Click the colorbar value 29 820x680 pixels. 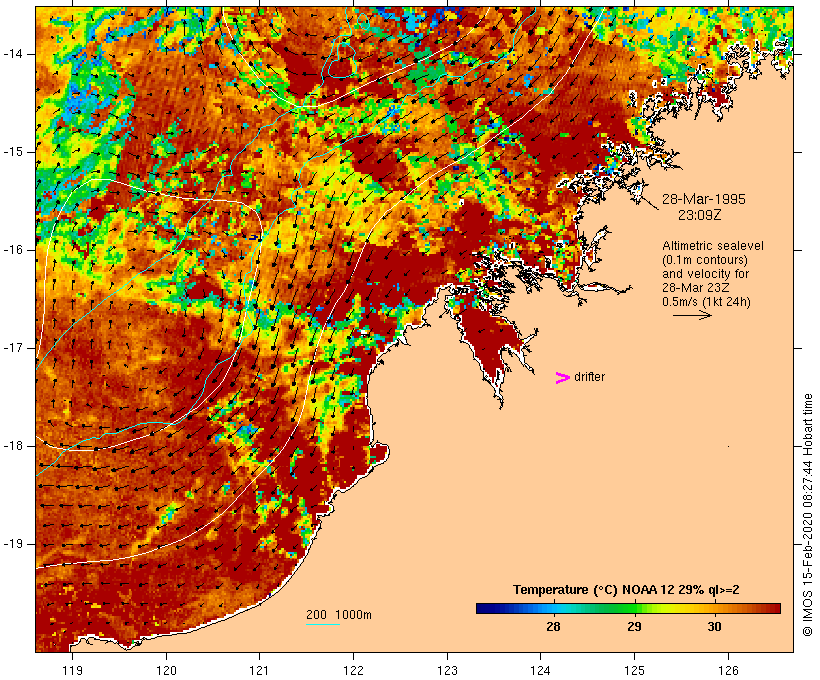coord(634,627)
